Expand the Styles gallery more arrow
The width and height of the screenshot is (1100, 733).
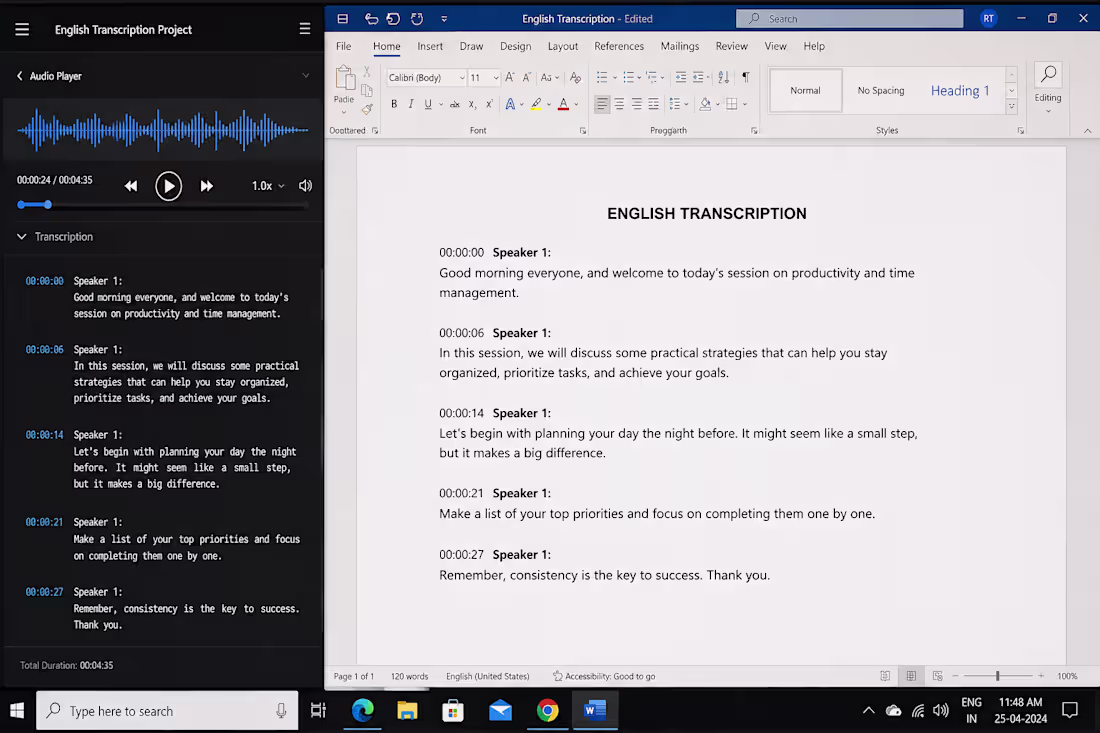pos(1012,107)
